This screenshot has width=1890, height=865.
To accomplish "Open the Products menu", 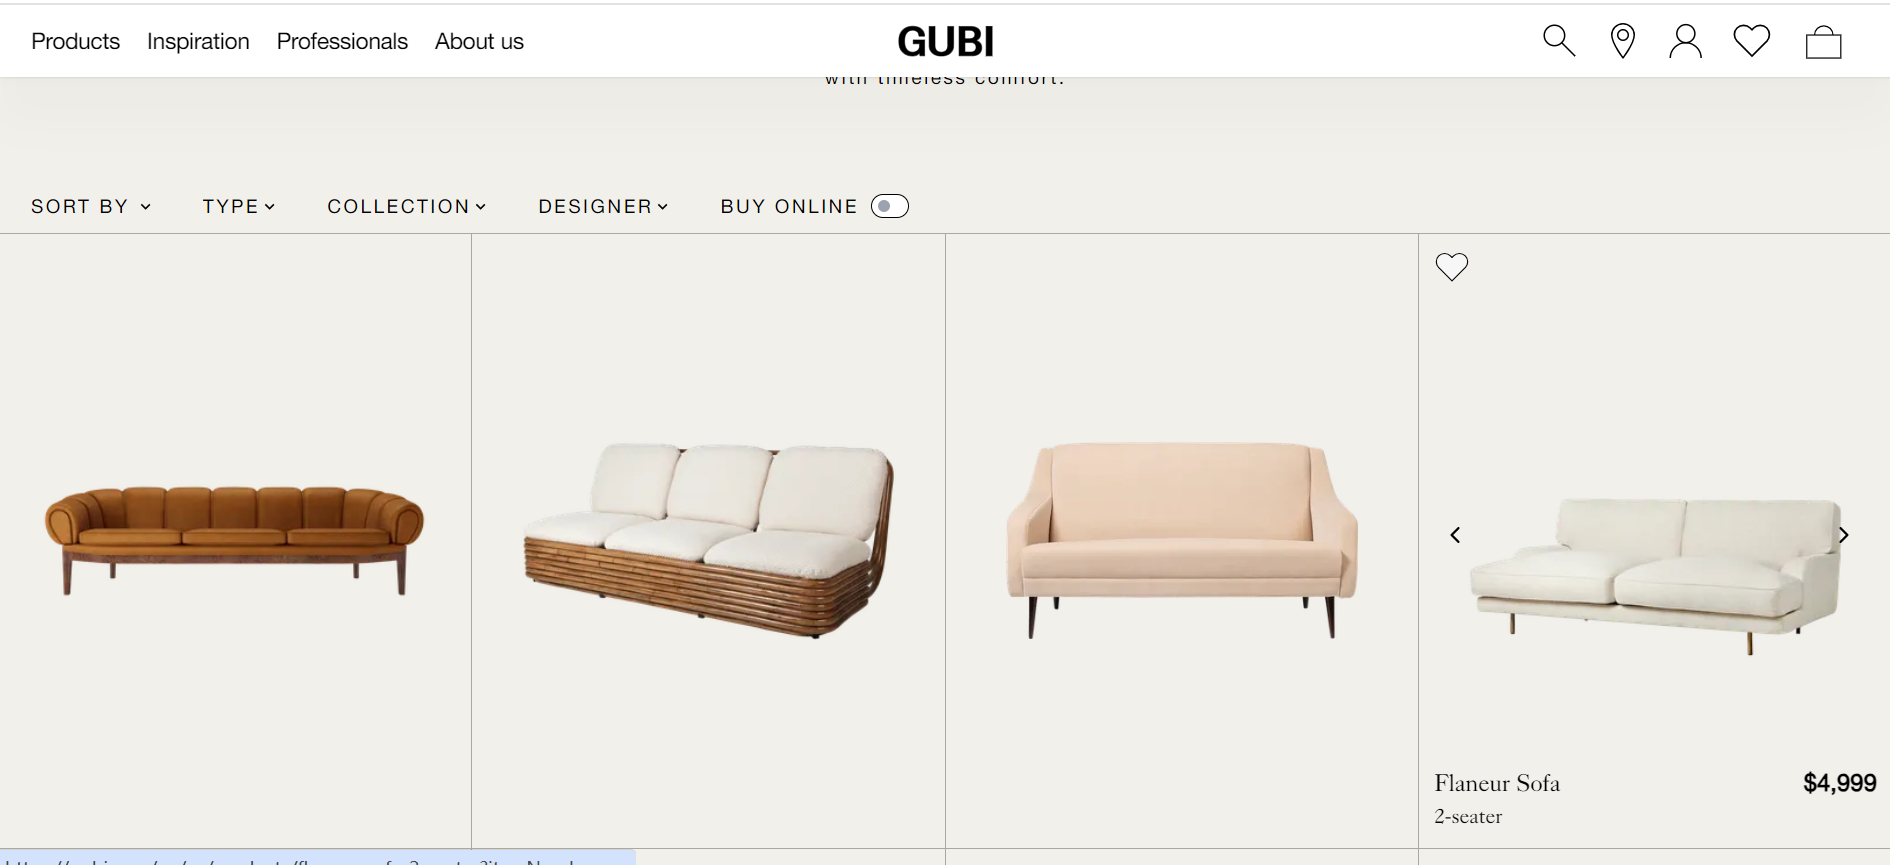I will tap(75, 41).
